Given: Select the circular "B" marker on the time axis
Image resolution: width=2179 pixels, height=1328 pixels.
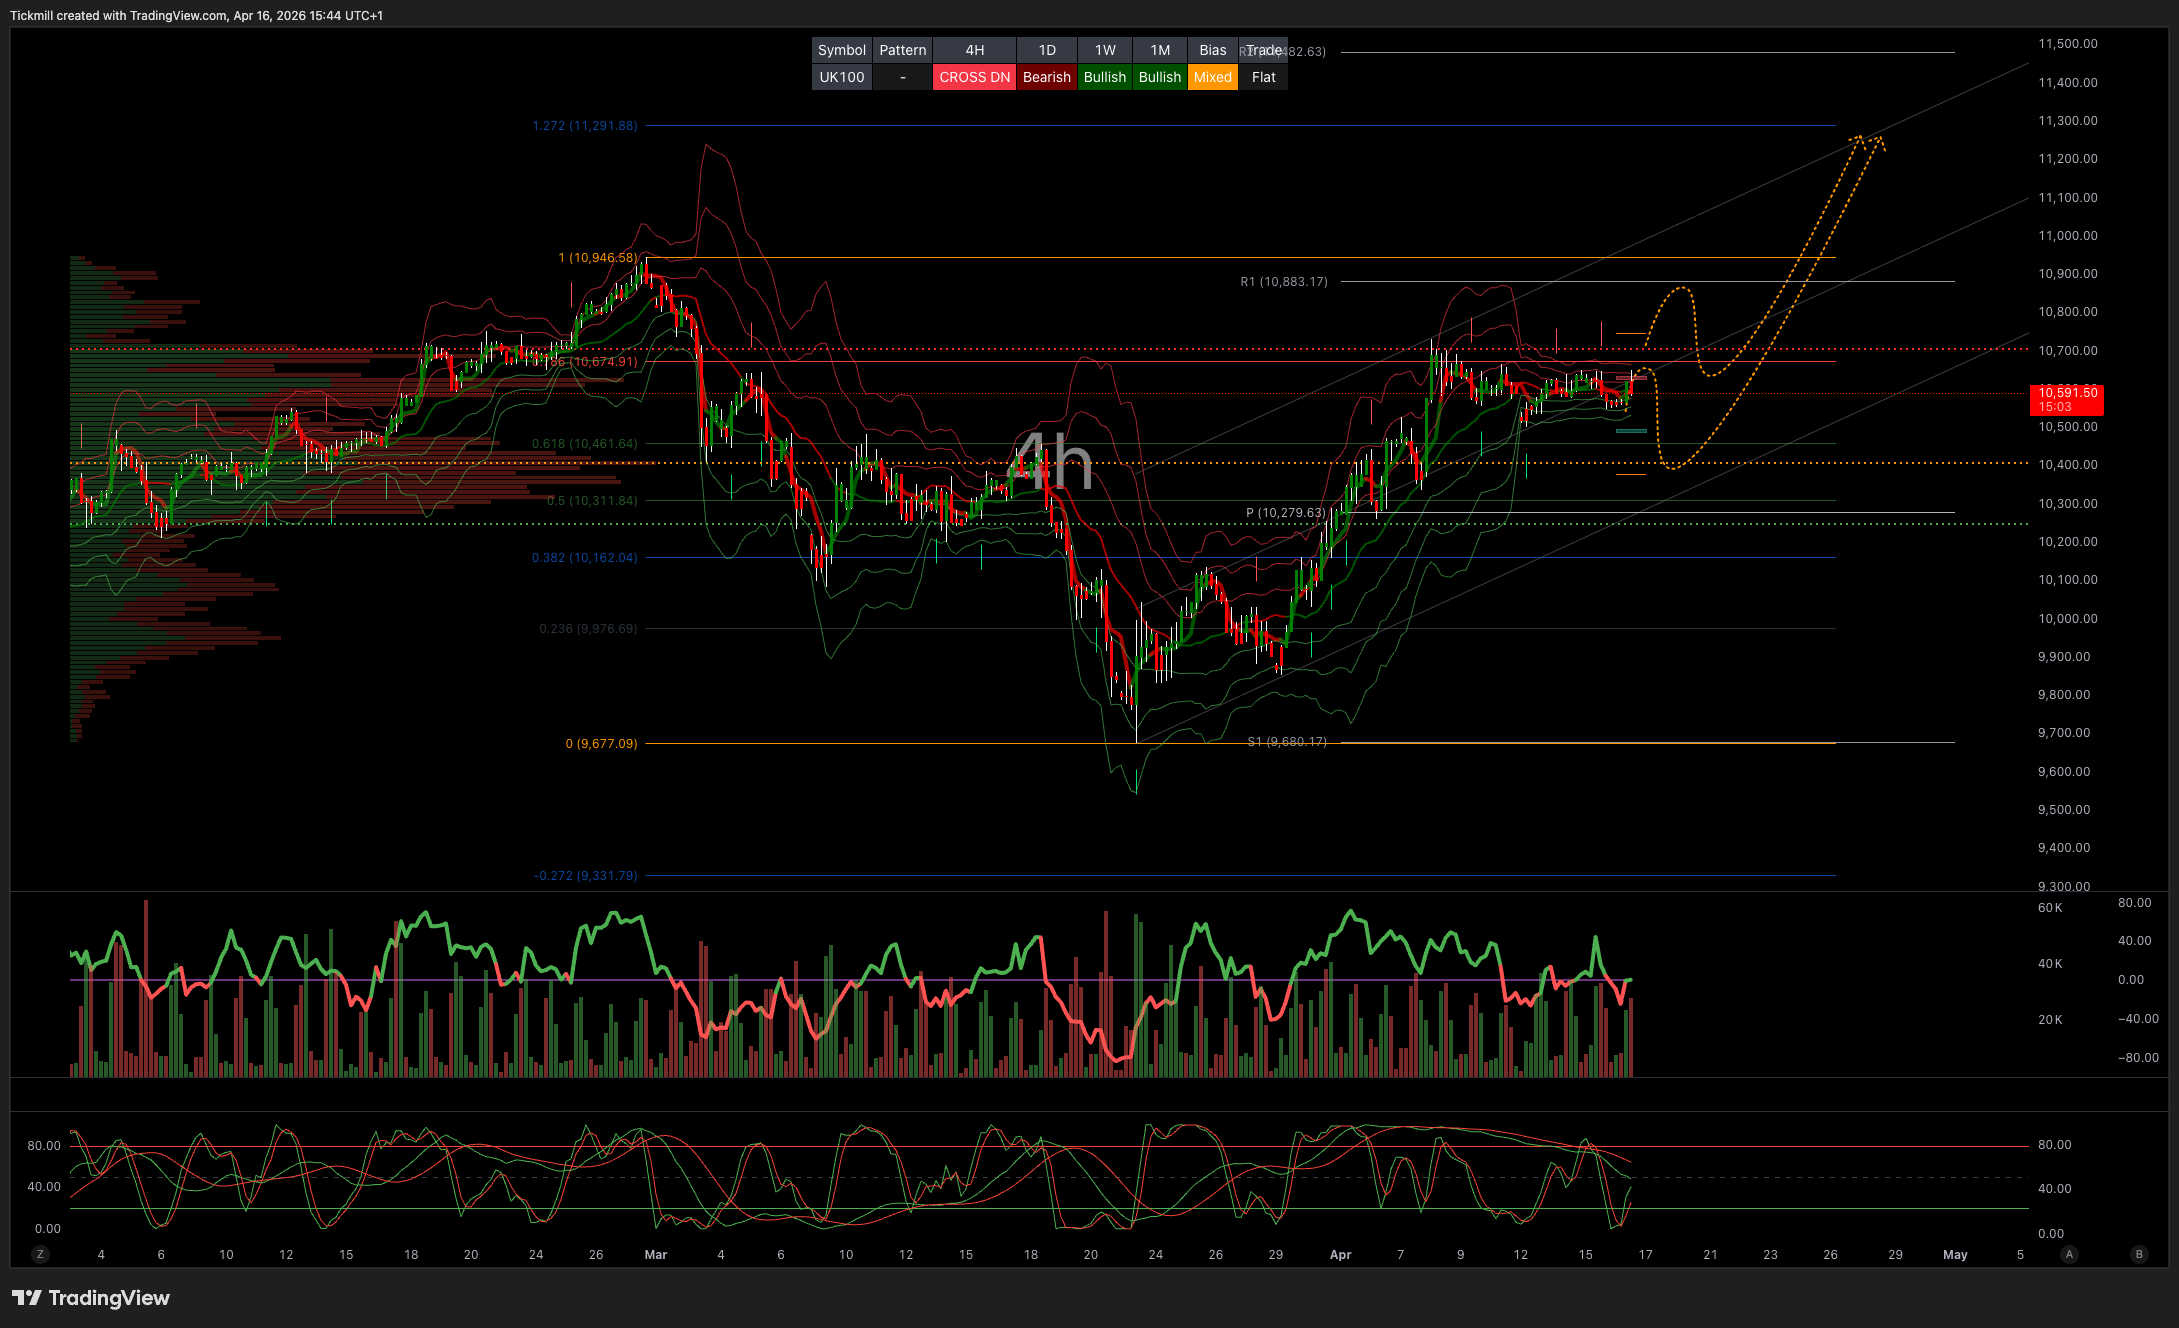Looking at the screenshot, I should (2138, 1255).
